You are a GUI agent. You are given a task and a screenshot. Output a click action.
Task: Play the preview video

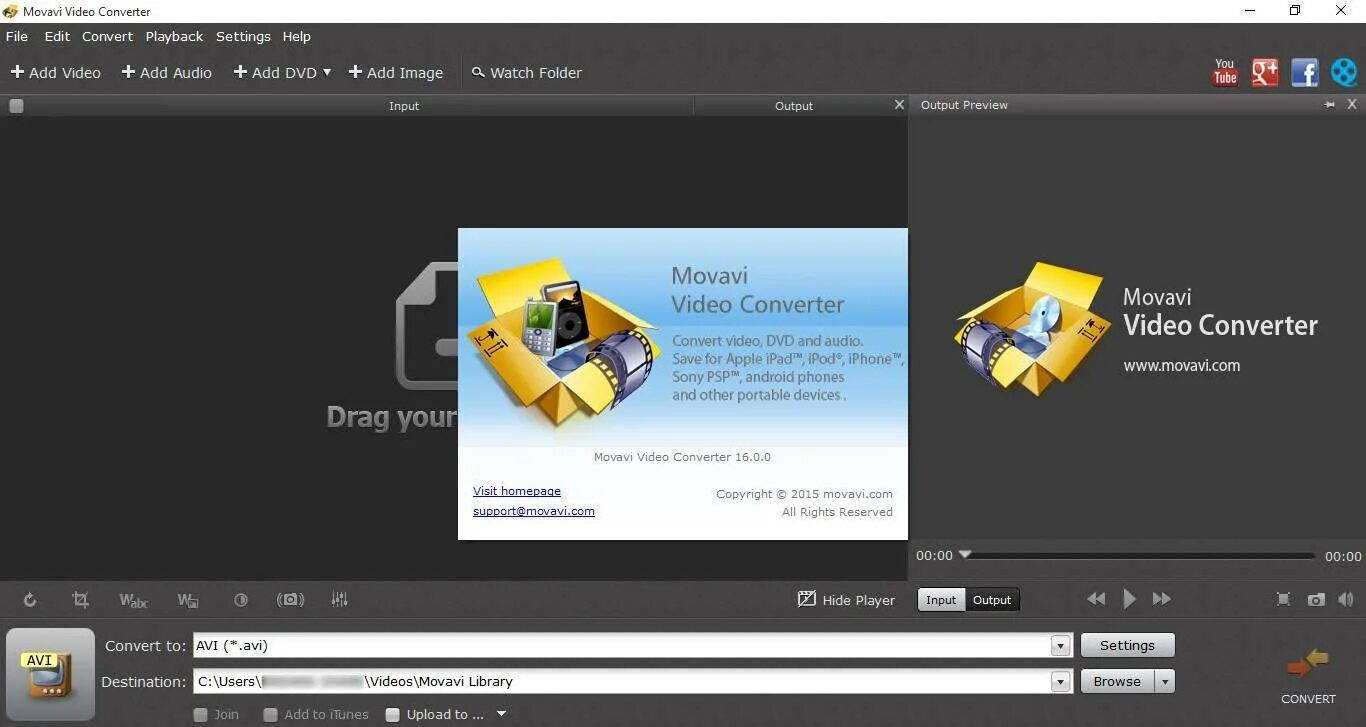coord(1129,599)
